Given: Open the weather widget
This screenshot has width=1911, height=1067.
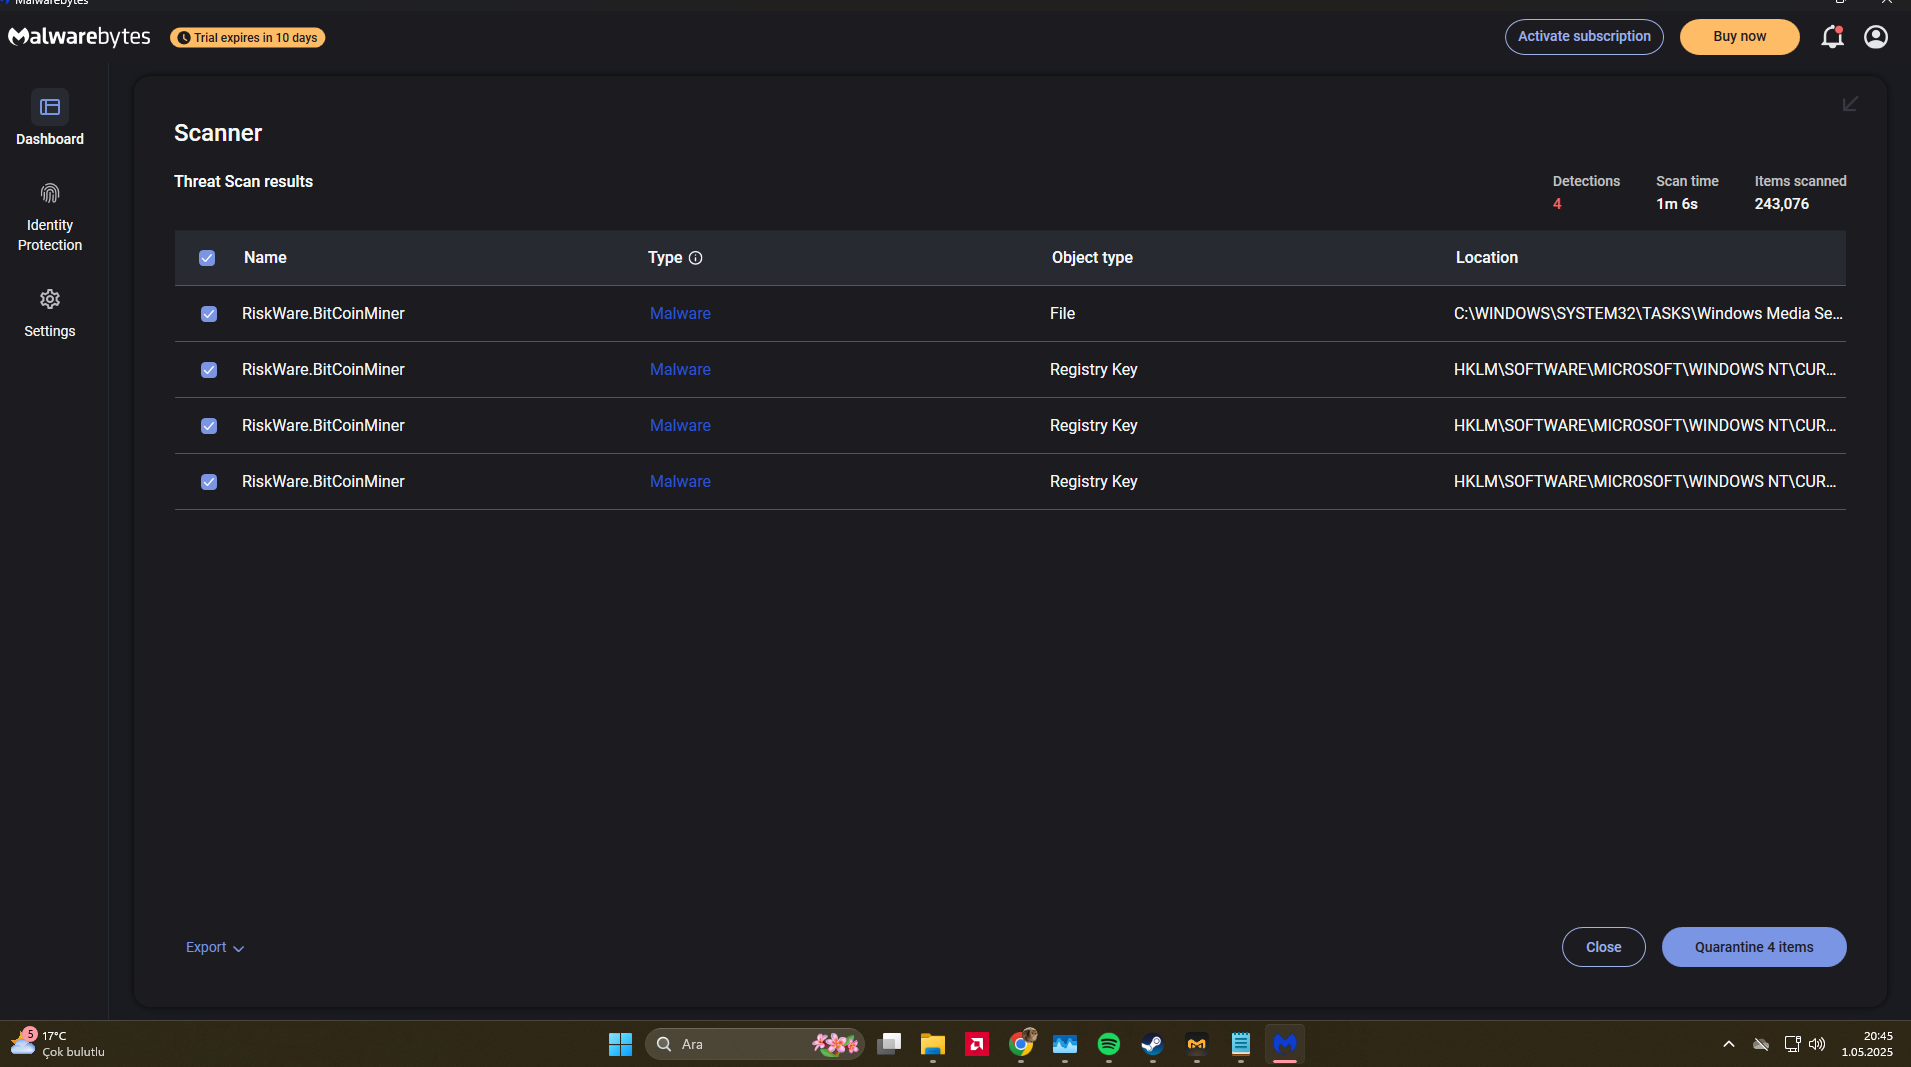Looking at the screenshot, I should 58,1044.
